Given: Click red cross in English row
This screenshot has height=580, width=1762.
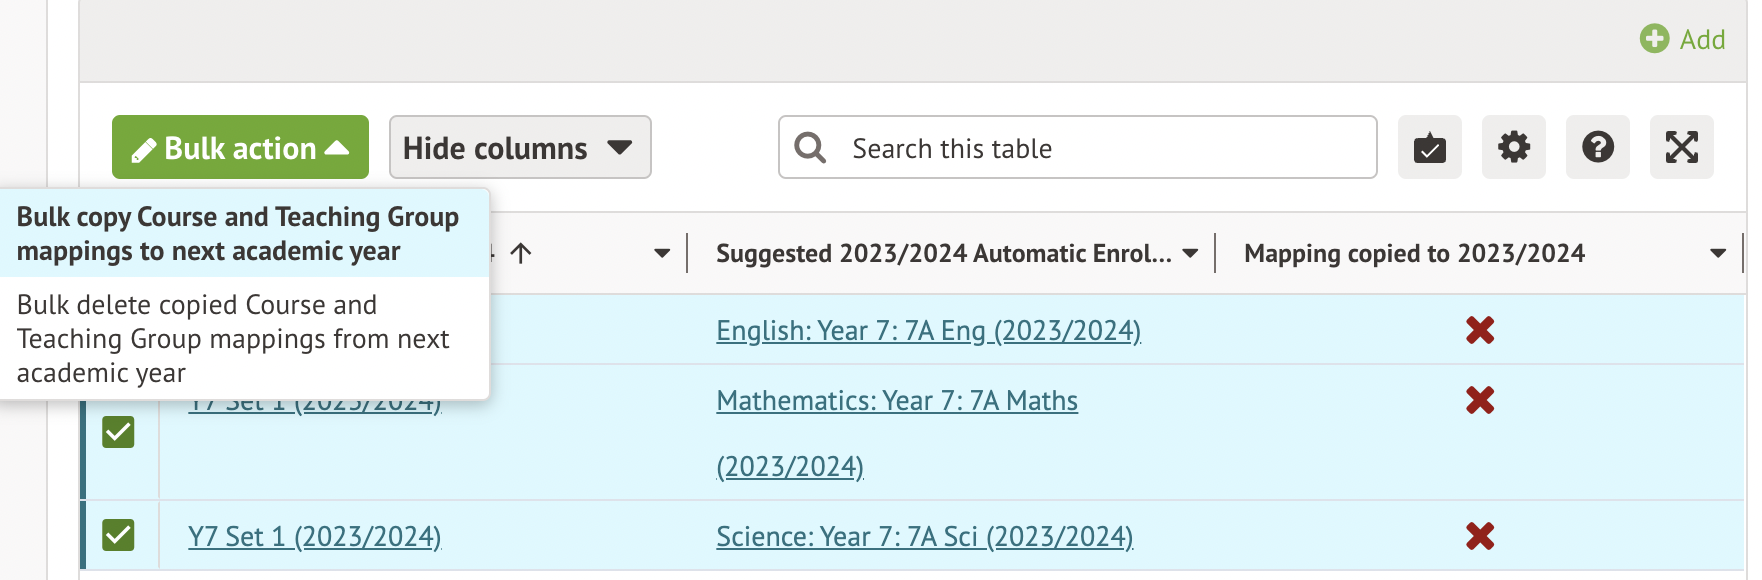Looking at the screenshot, I should (1479, 330).
